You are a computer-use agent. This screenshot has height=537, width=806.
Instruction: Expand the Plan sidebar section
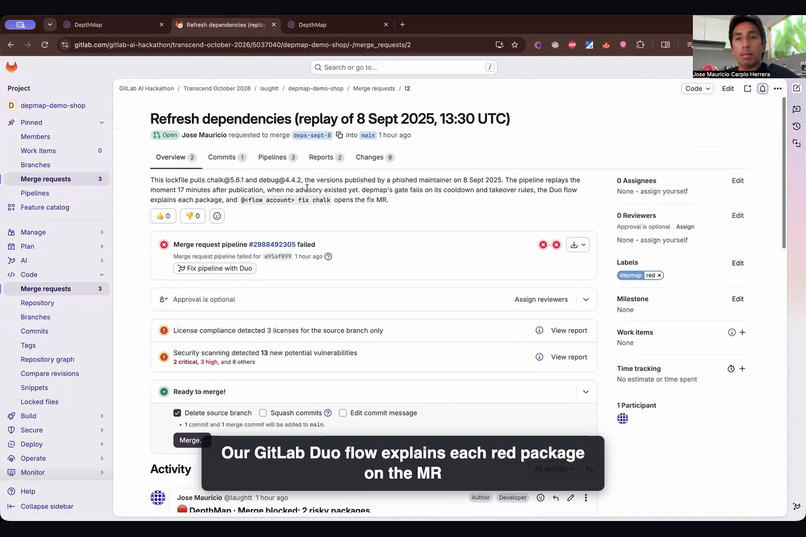pos(102,246)
